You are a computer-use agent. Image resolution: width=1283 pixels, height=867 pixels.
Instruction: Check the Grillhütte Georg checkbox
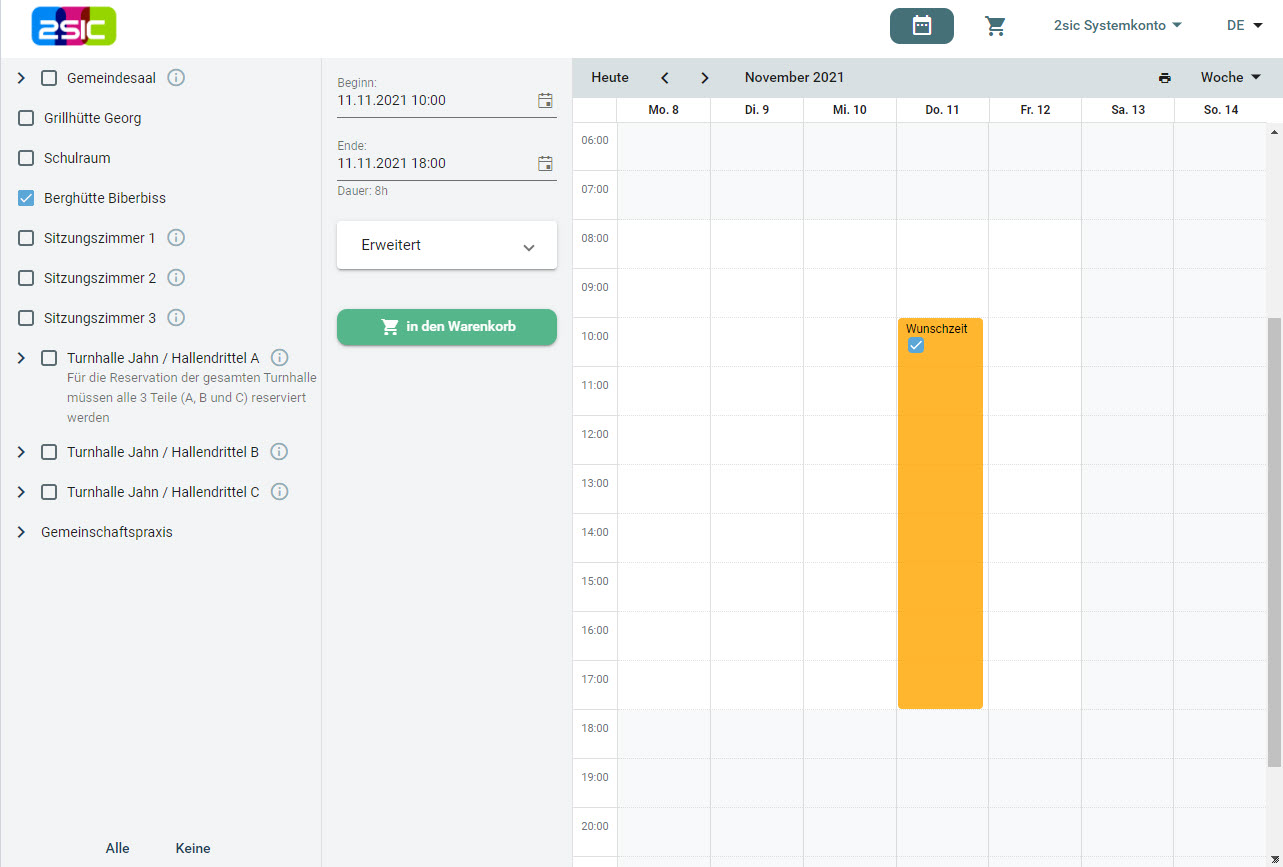pyautogui.click(x=26, y=118)
